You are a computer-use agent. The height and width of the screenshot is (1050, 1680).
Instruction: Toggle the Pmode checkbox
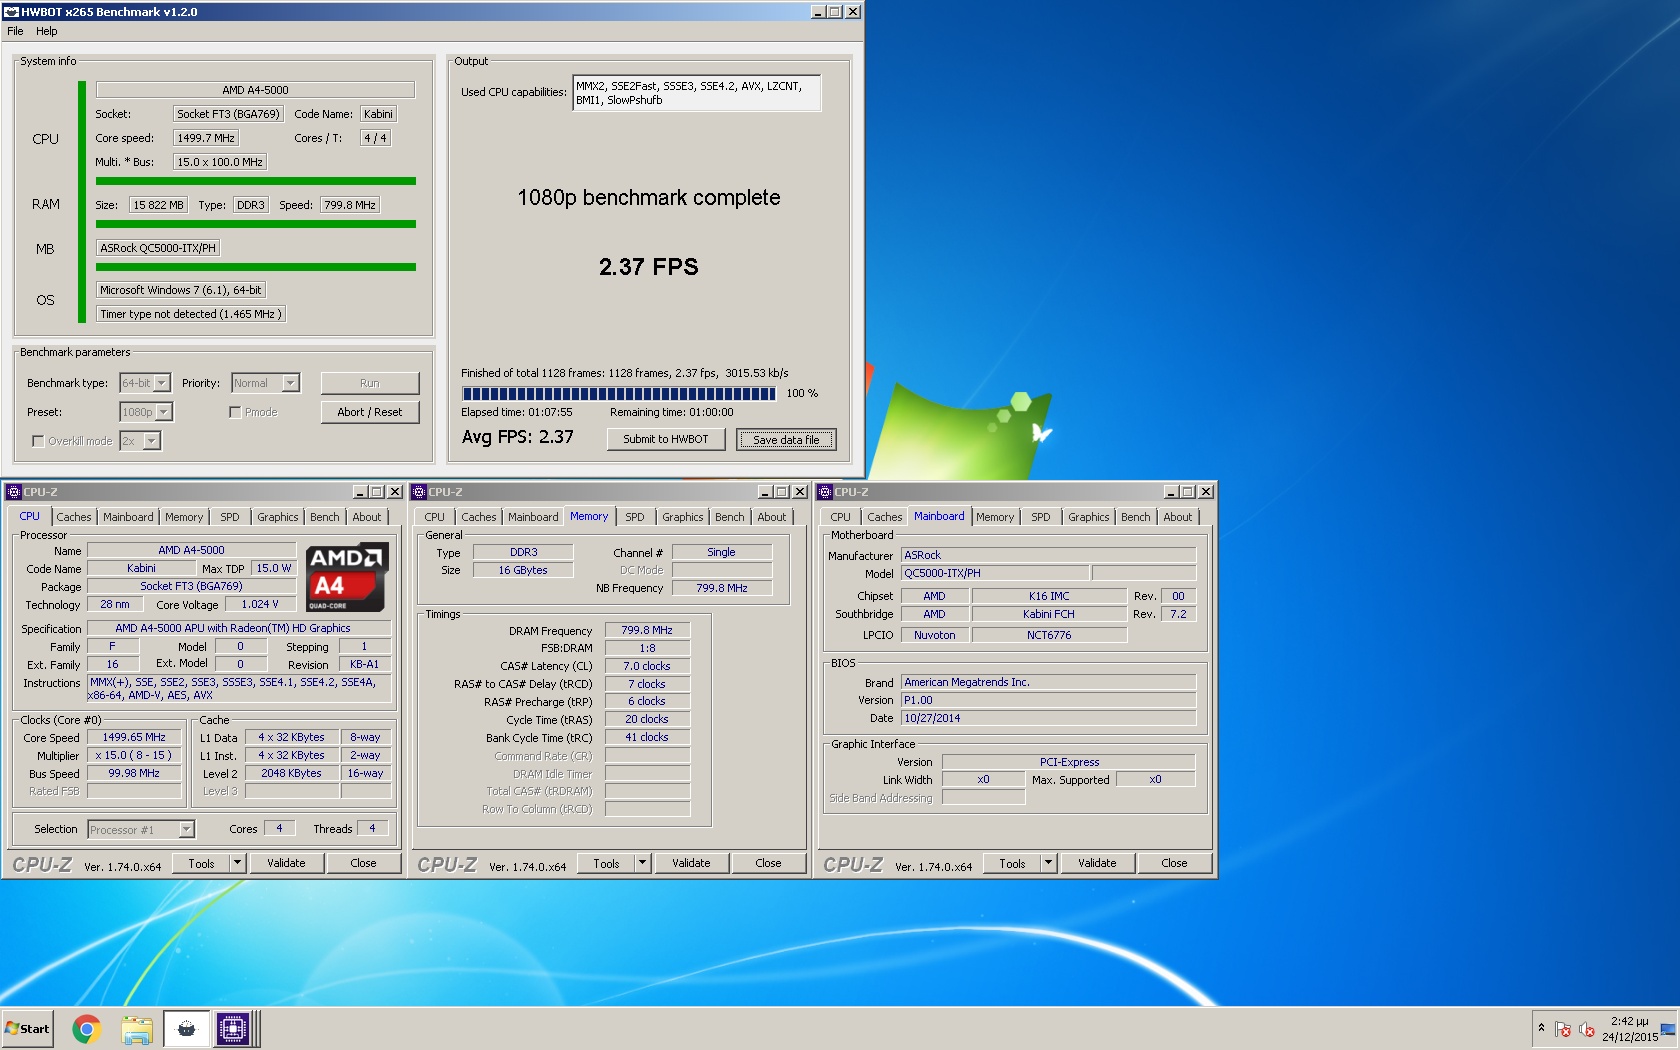(235, 412)
